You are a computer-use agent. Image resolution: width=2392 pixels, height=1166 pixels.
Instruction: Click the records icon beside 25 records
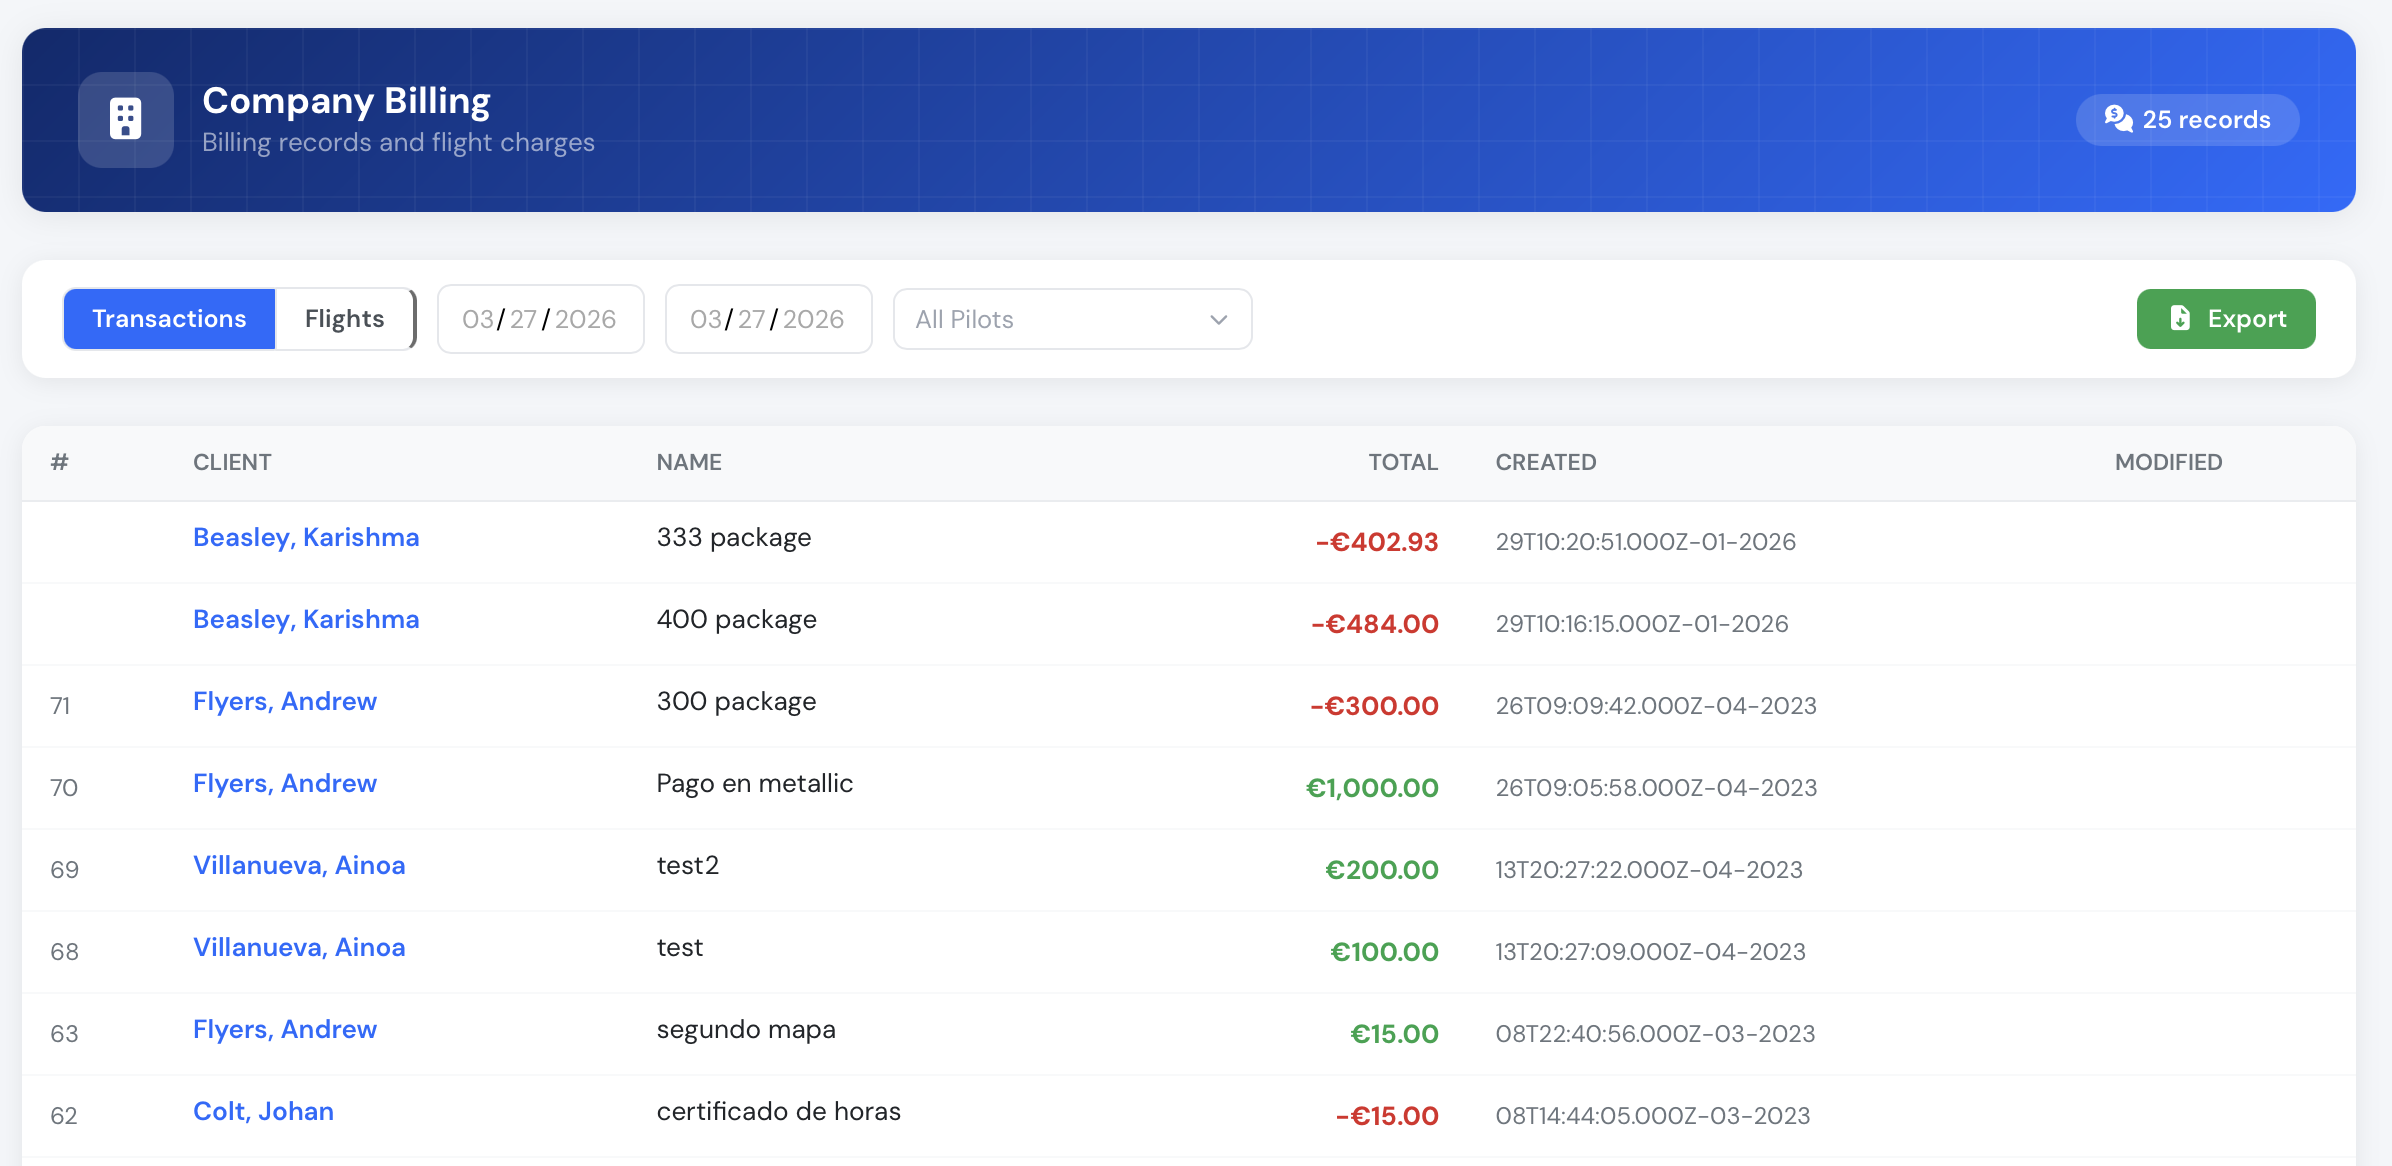pos(2118,119)
